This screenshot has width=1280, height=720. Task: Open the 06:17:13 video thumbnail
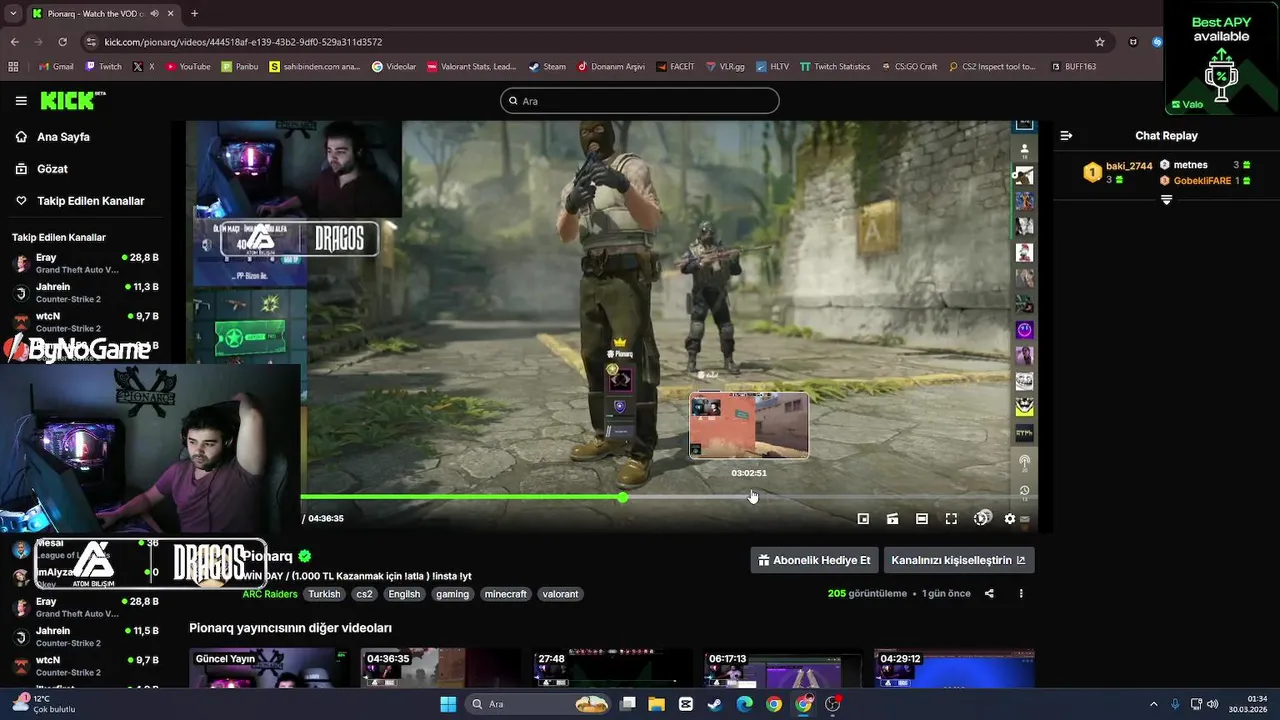(x=783, y=668)
